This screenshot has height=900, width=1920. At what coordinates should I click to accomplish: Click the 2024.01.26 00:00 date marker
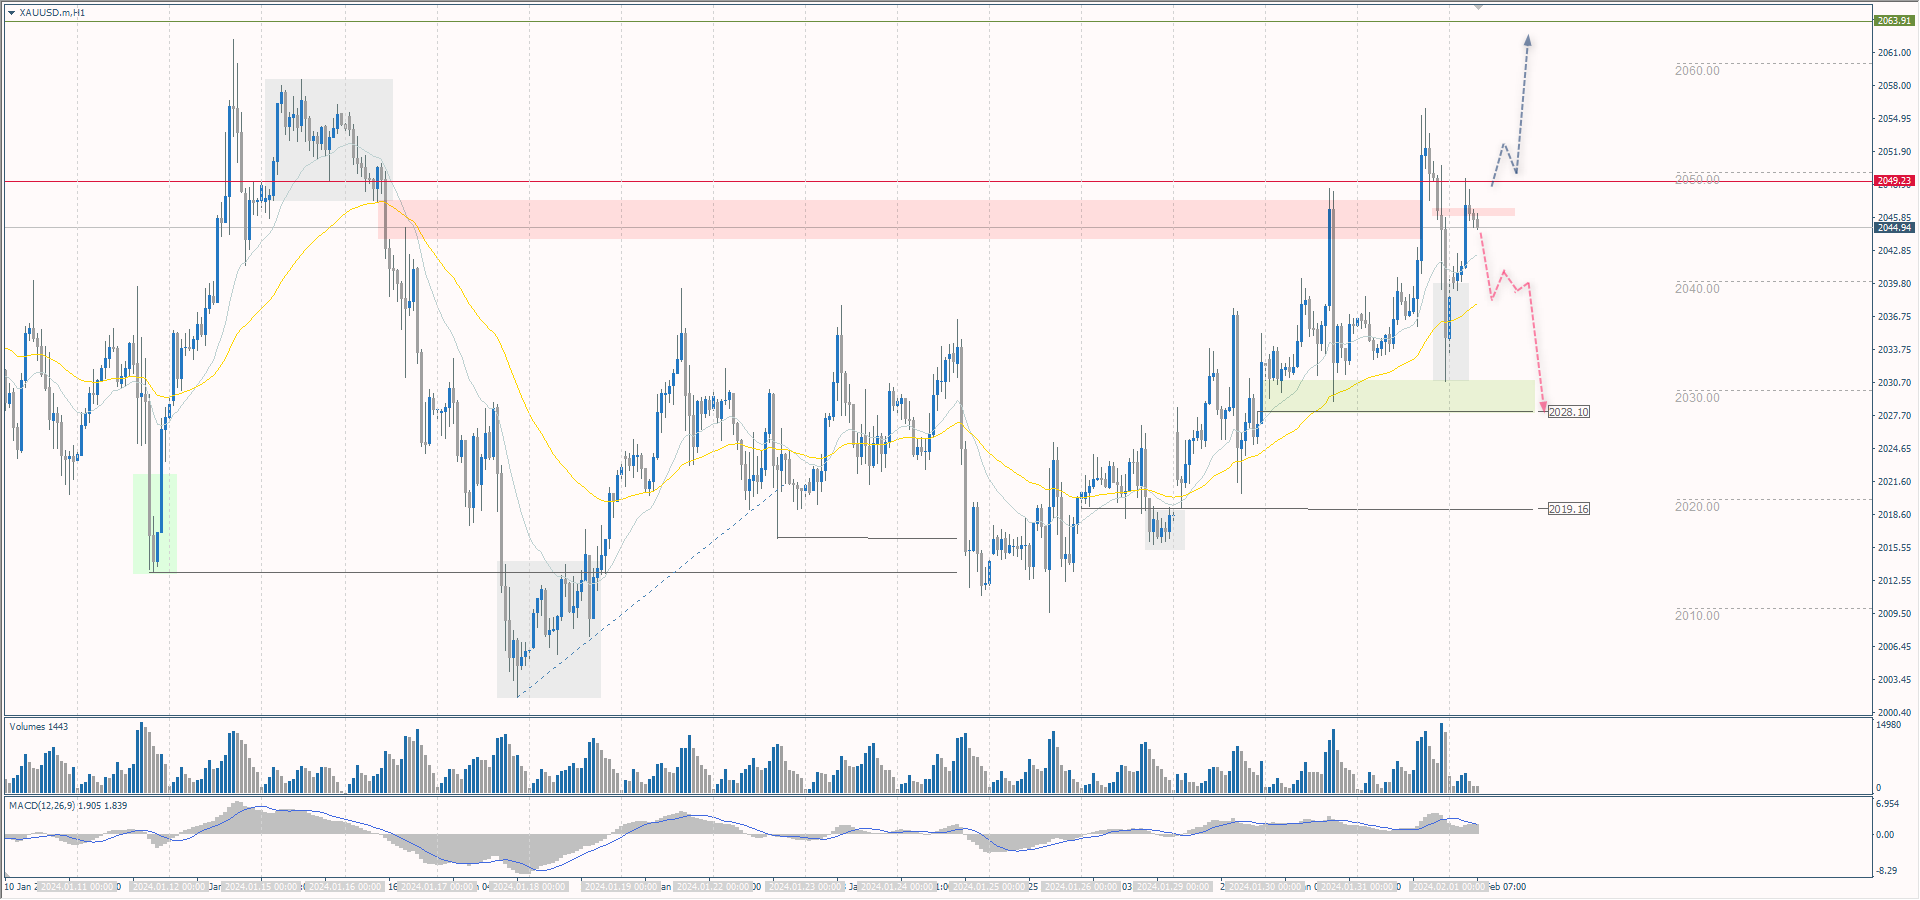tap(1080, 887)
